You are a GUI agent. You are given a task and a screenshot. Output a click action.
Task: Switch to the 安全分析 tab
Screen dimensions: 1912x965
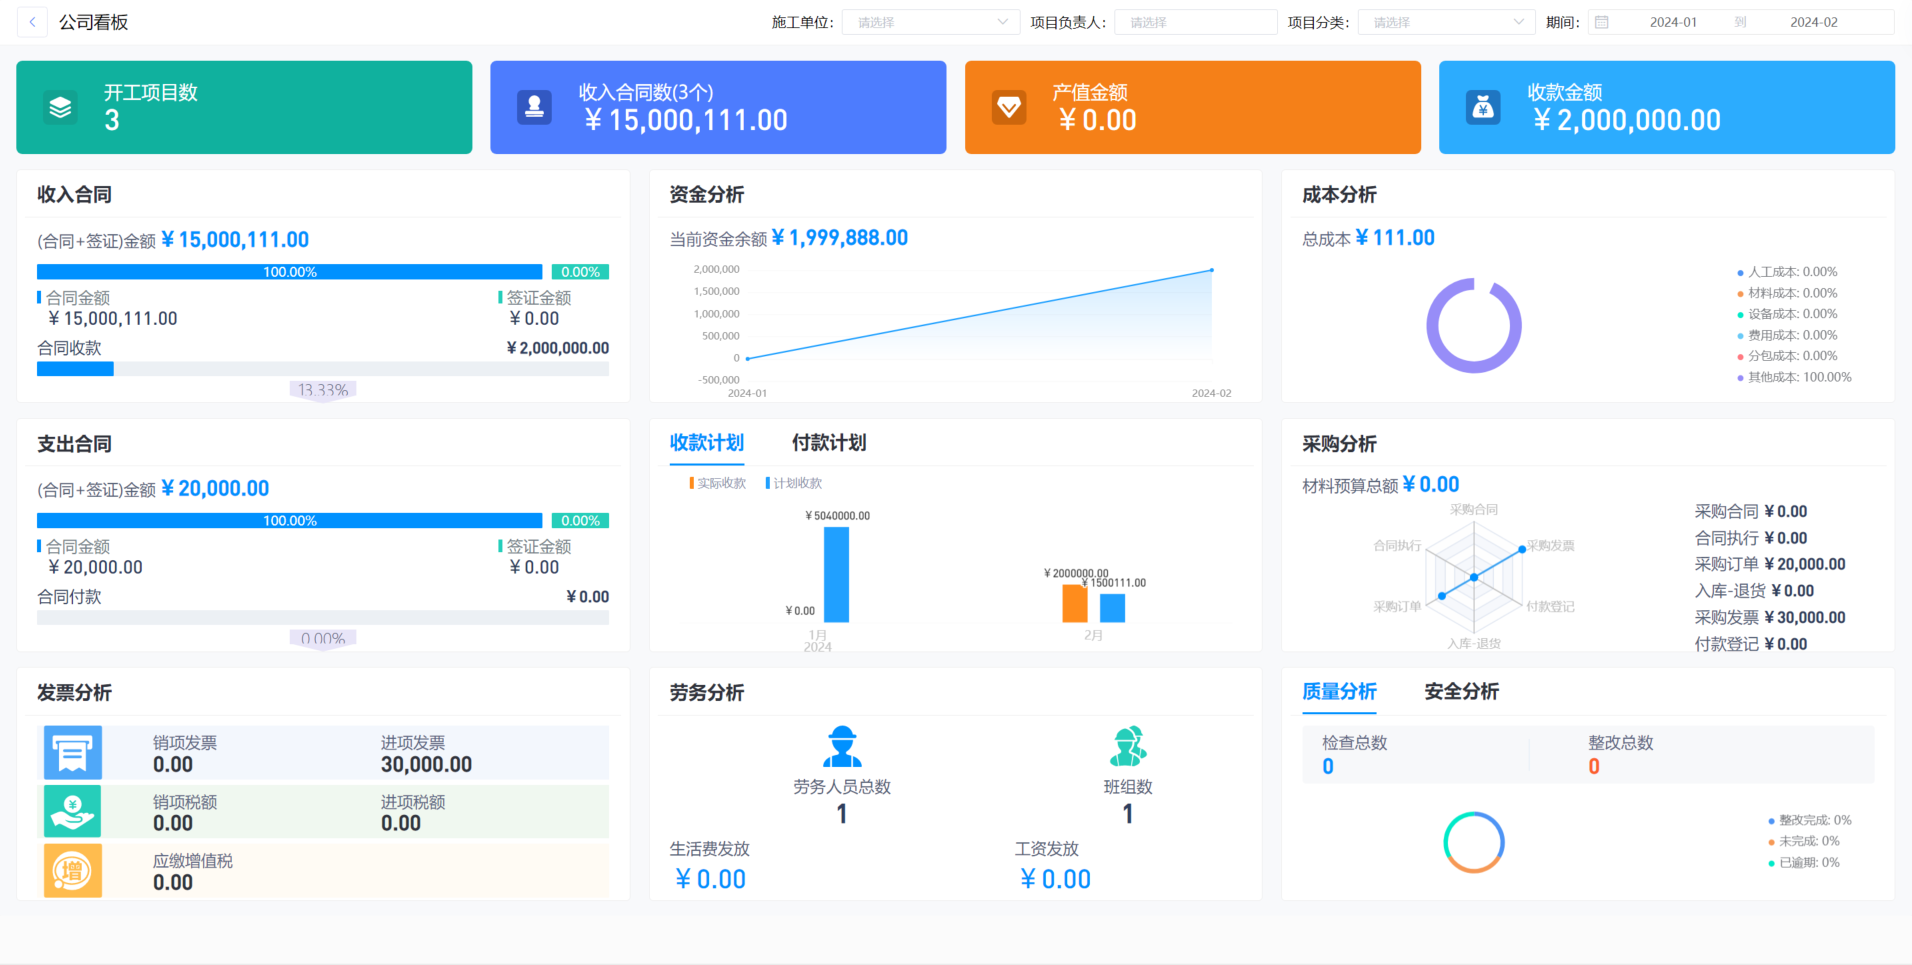click(1461, 691)
